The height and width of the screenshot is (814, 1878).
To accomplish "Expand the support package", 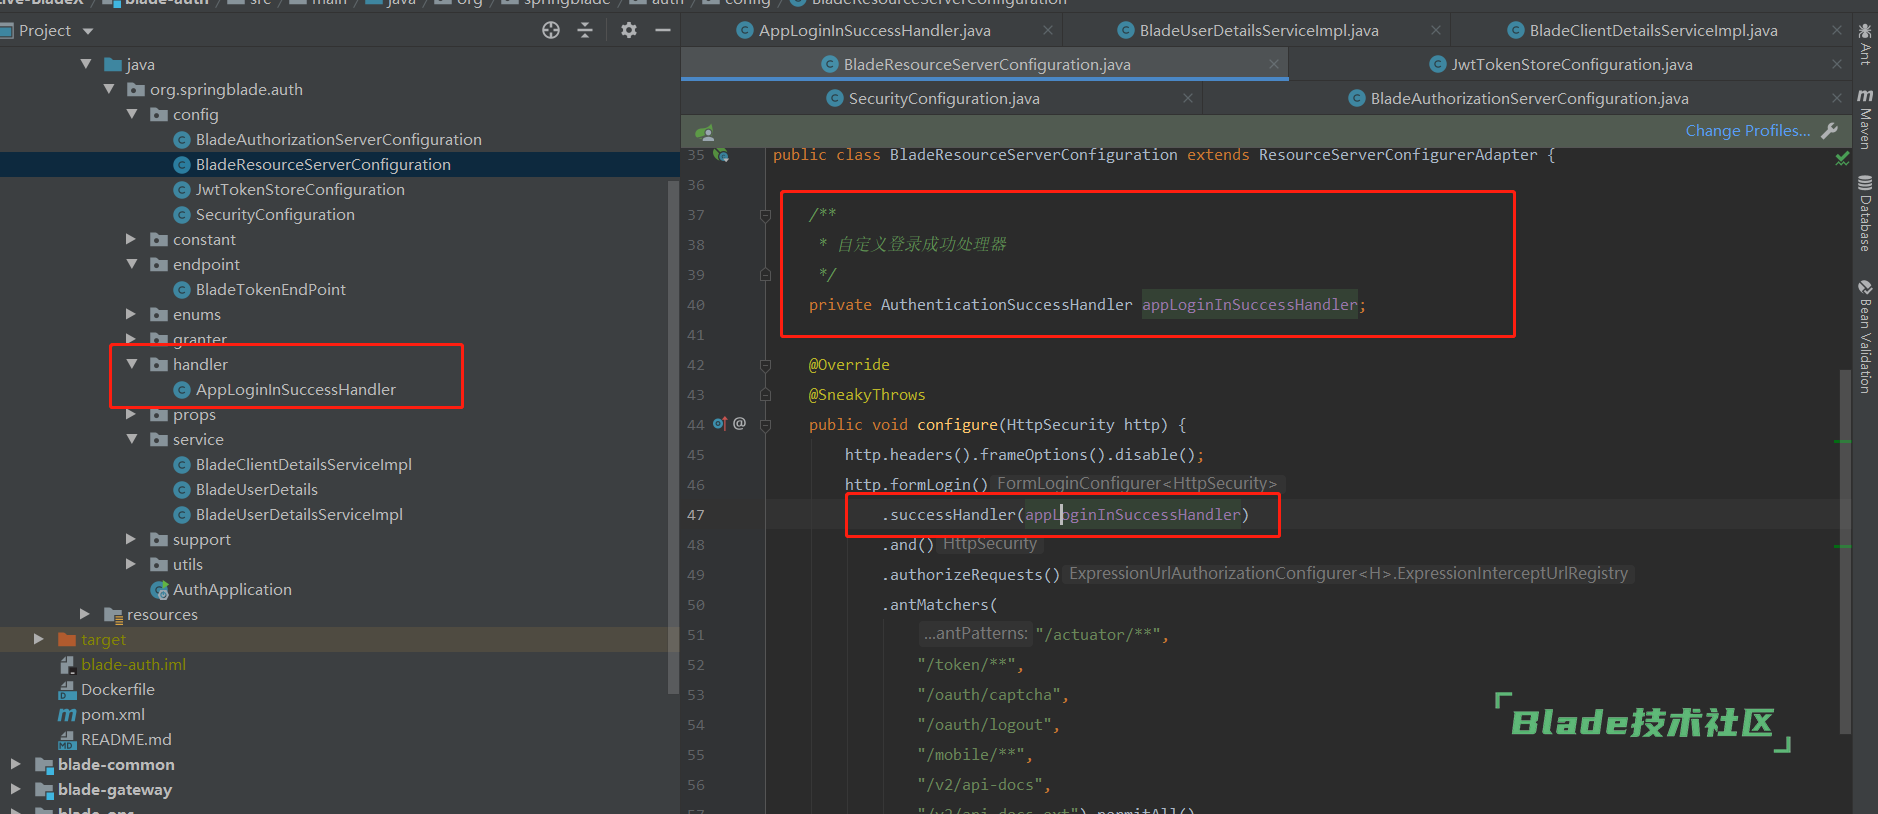I will 131,539.
